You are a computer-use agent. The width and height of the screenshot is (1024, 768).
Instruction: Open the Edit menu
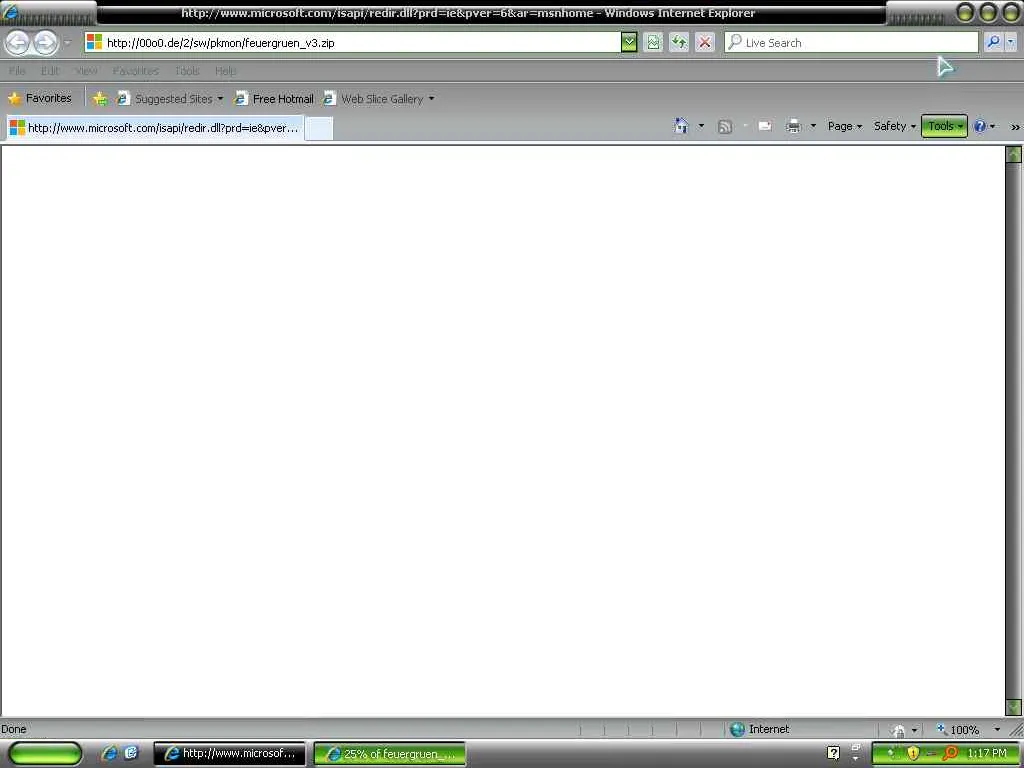(50, 71)
